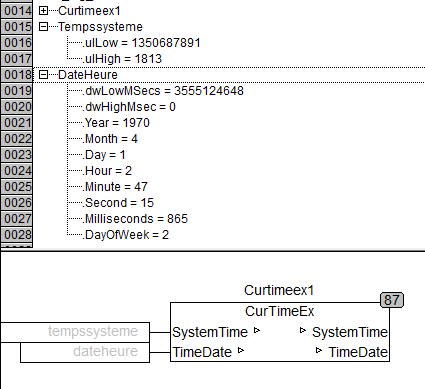425x389 pixels.
Task: Click the SystemTime output pin arrow
Action: click(x=303, y=330)
